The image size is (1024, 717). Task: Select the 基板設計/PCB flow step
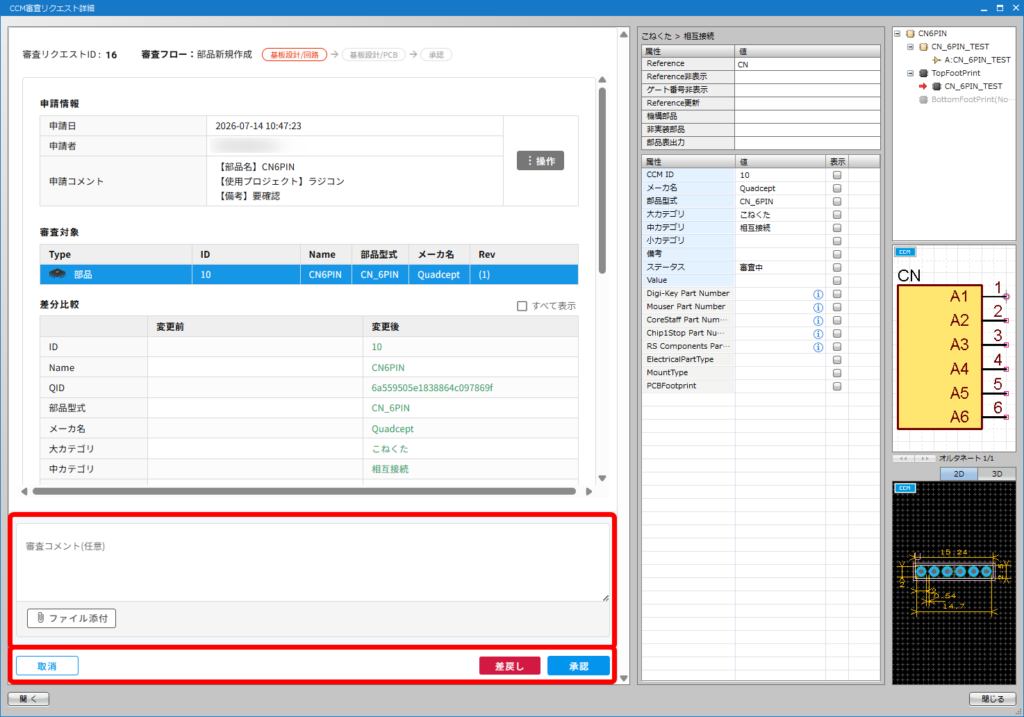click(374, 55)
